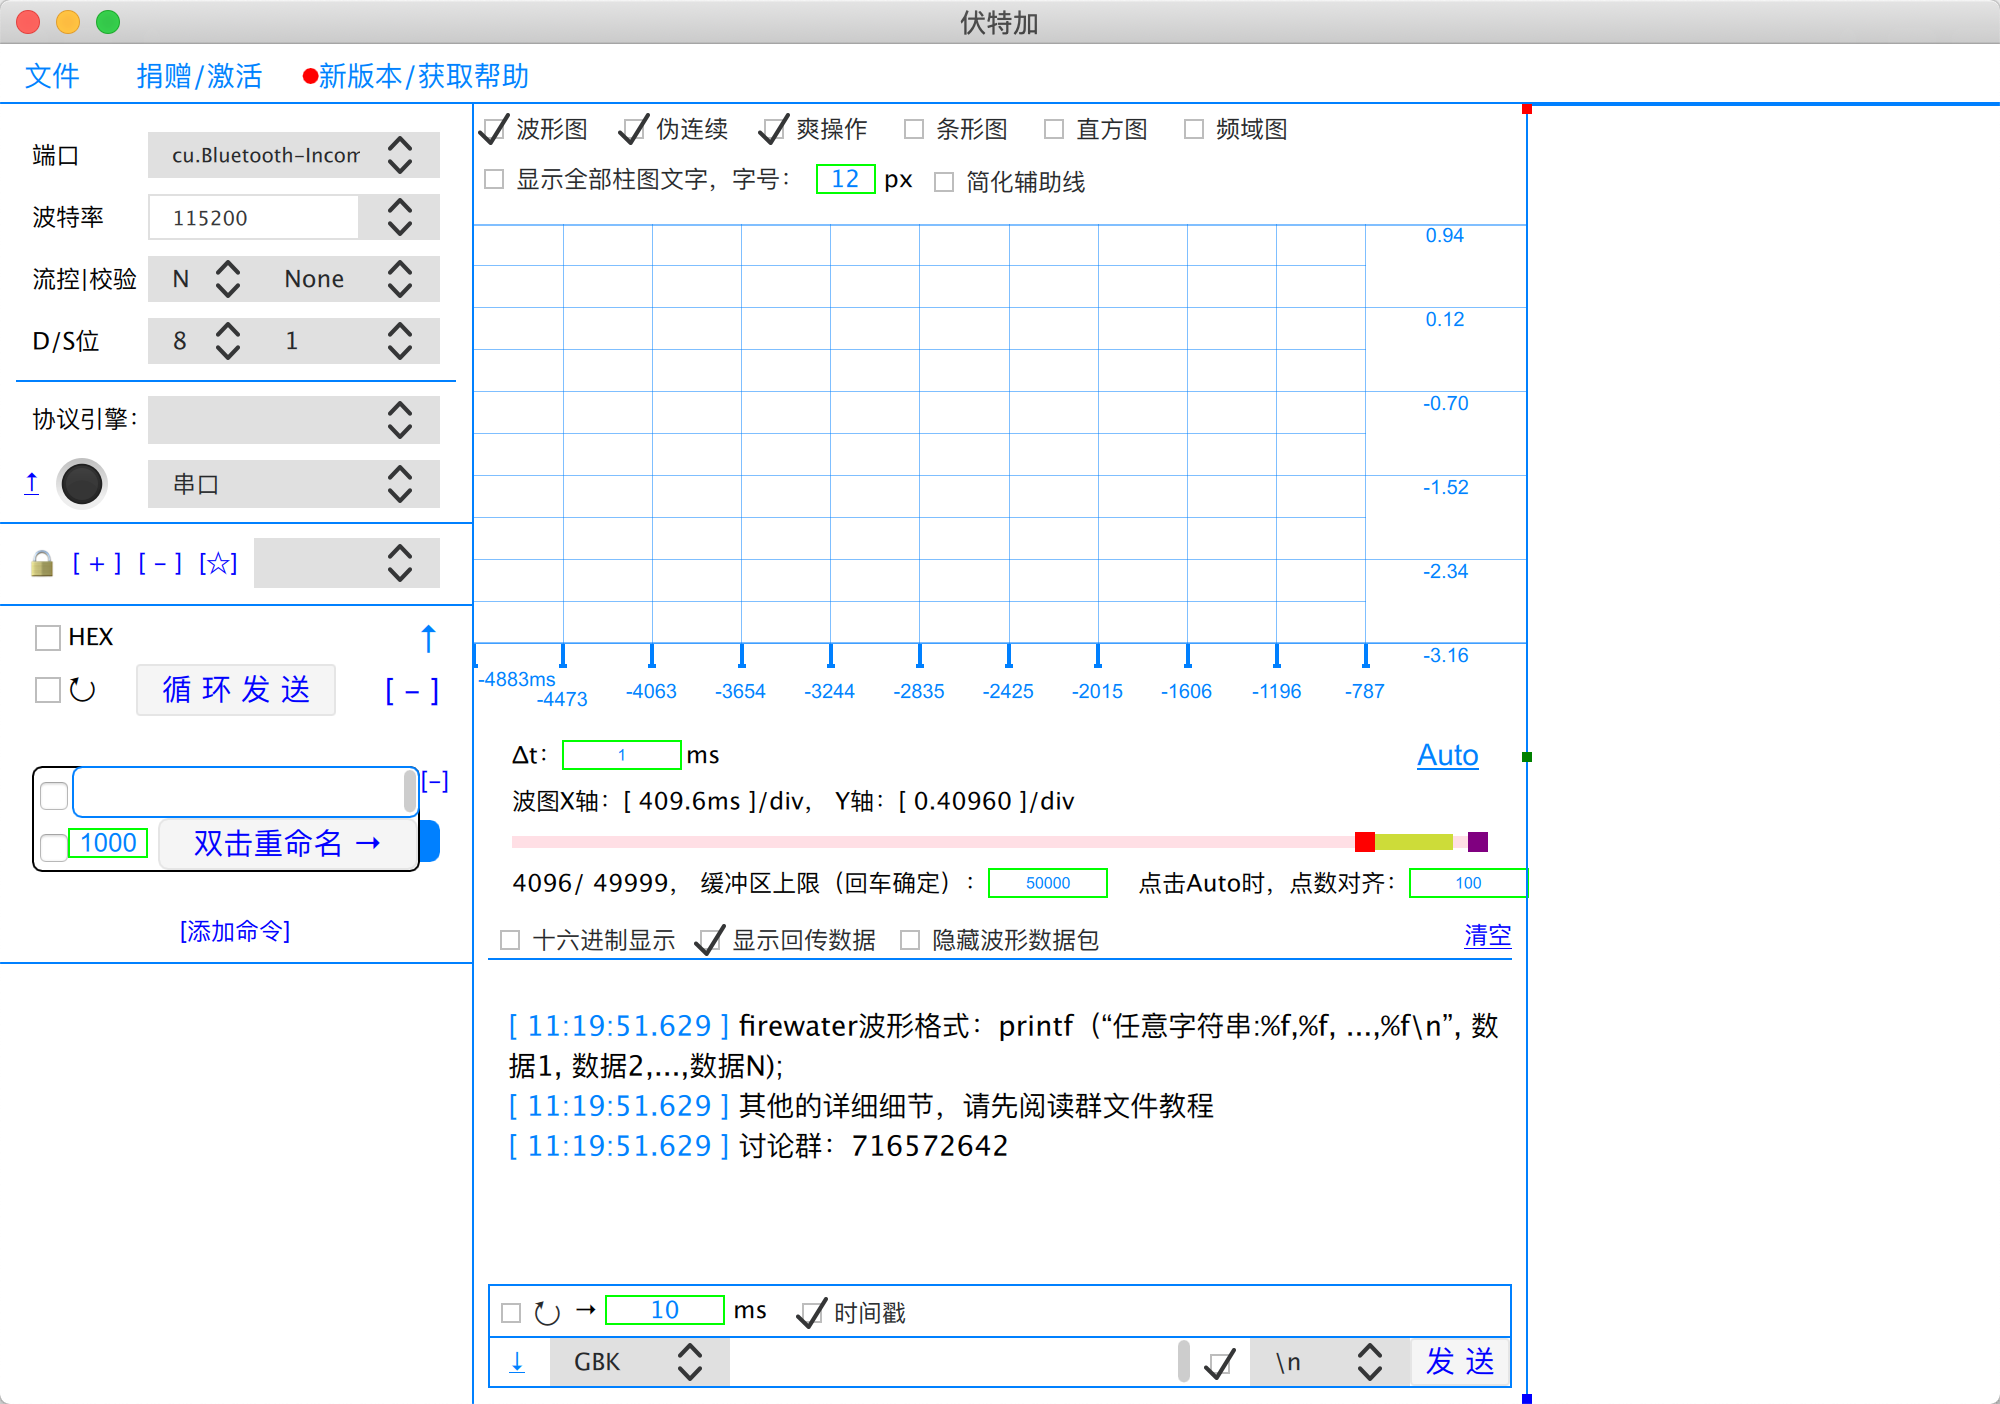Image resolution: width=2000 pixels, height=1404 pixels.
Task: Click [添加命令] link
Action: point(235,931)
